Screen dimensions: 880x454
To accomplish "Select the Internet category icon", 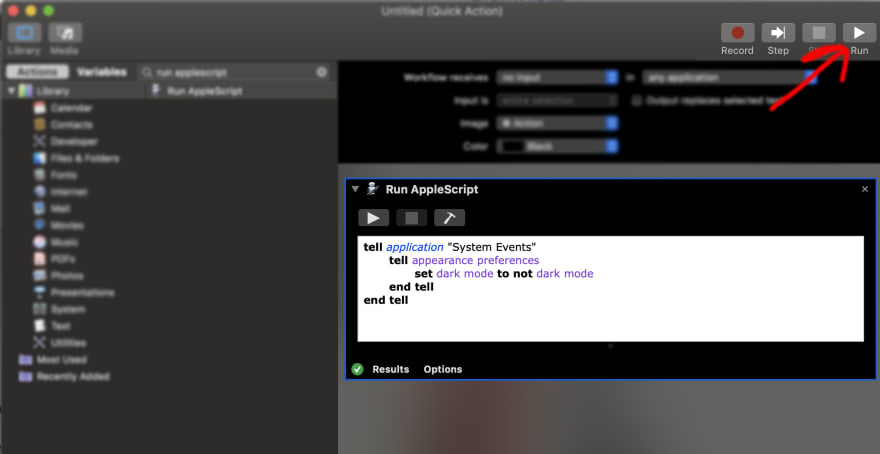I will pos(39,192).
